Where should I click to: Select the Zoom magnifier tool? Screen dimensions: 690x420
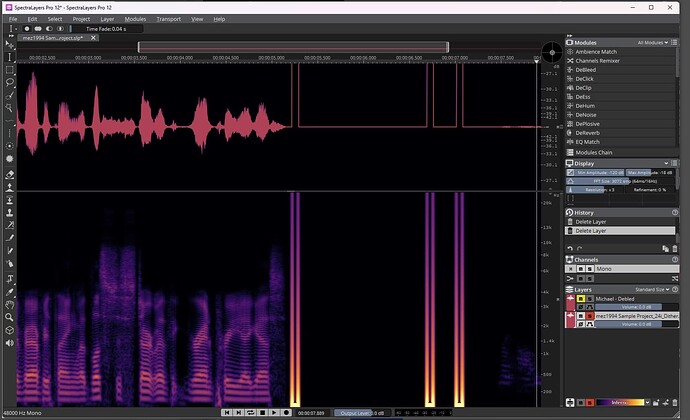[10, 317]
